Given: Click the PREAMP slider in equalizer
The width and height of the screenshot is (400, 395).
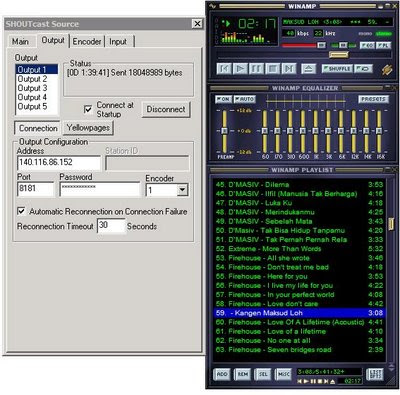Looking at the screenshot, I should pos(225,131).
